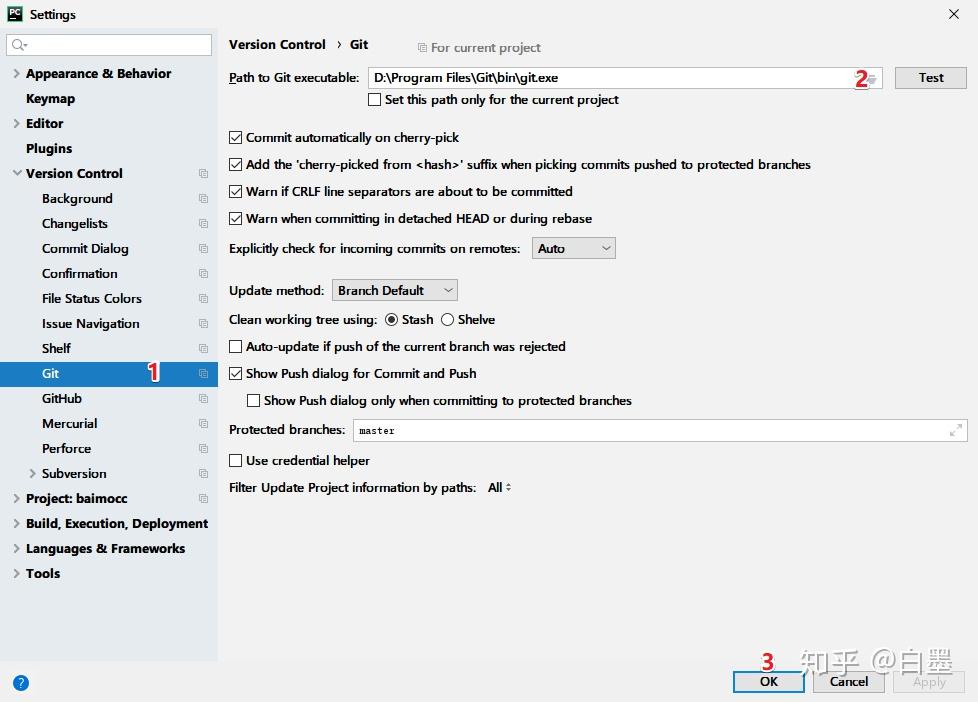Click the browse icon at end of Git executable path

[x=871, y=77]
